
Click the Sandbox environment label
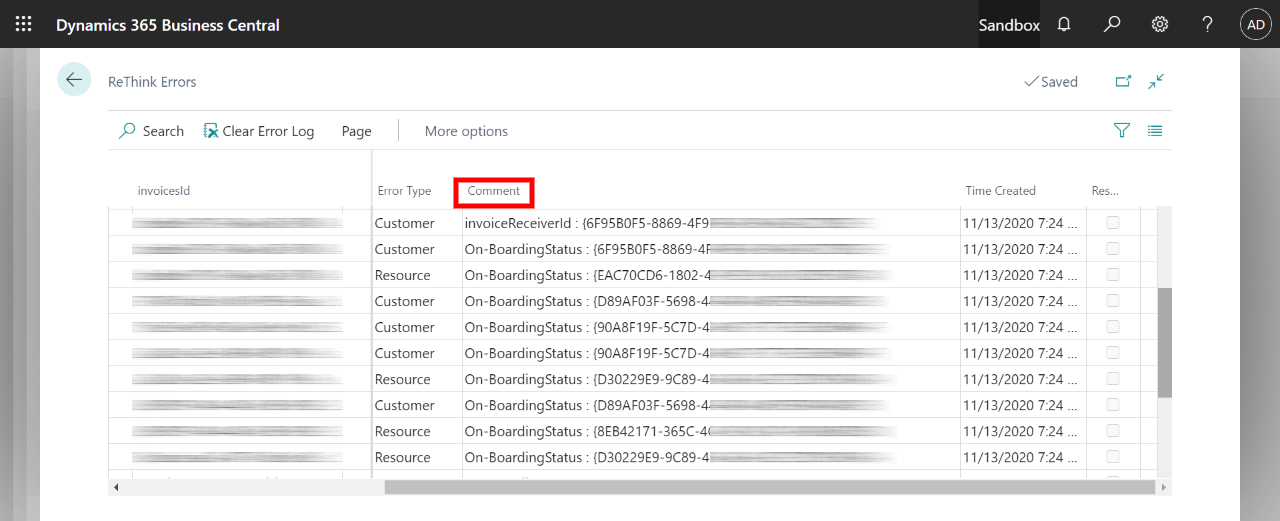pyautogui.click(x=1009, y=25)
